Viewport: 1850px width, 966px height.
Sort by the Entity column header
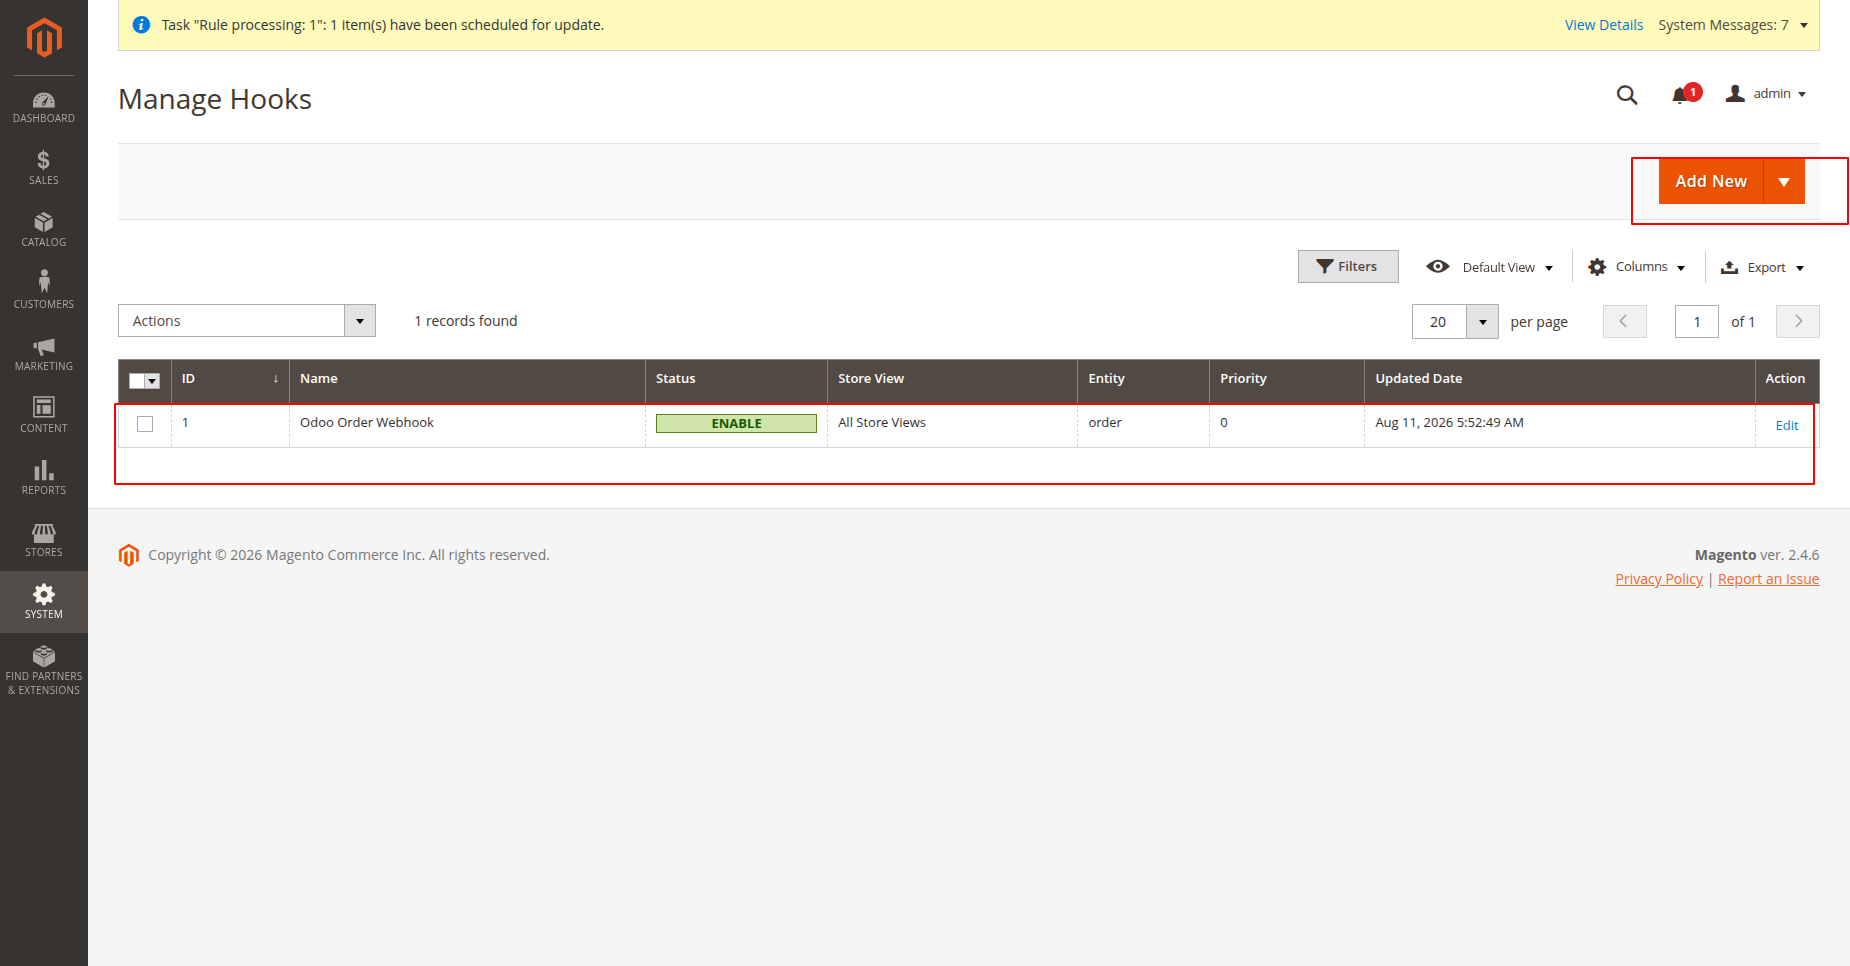[1143, 379]
